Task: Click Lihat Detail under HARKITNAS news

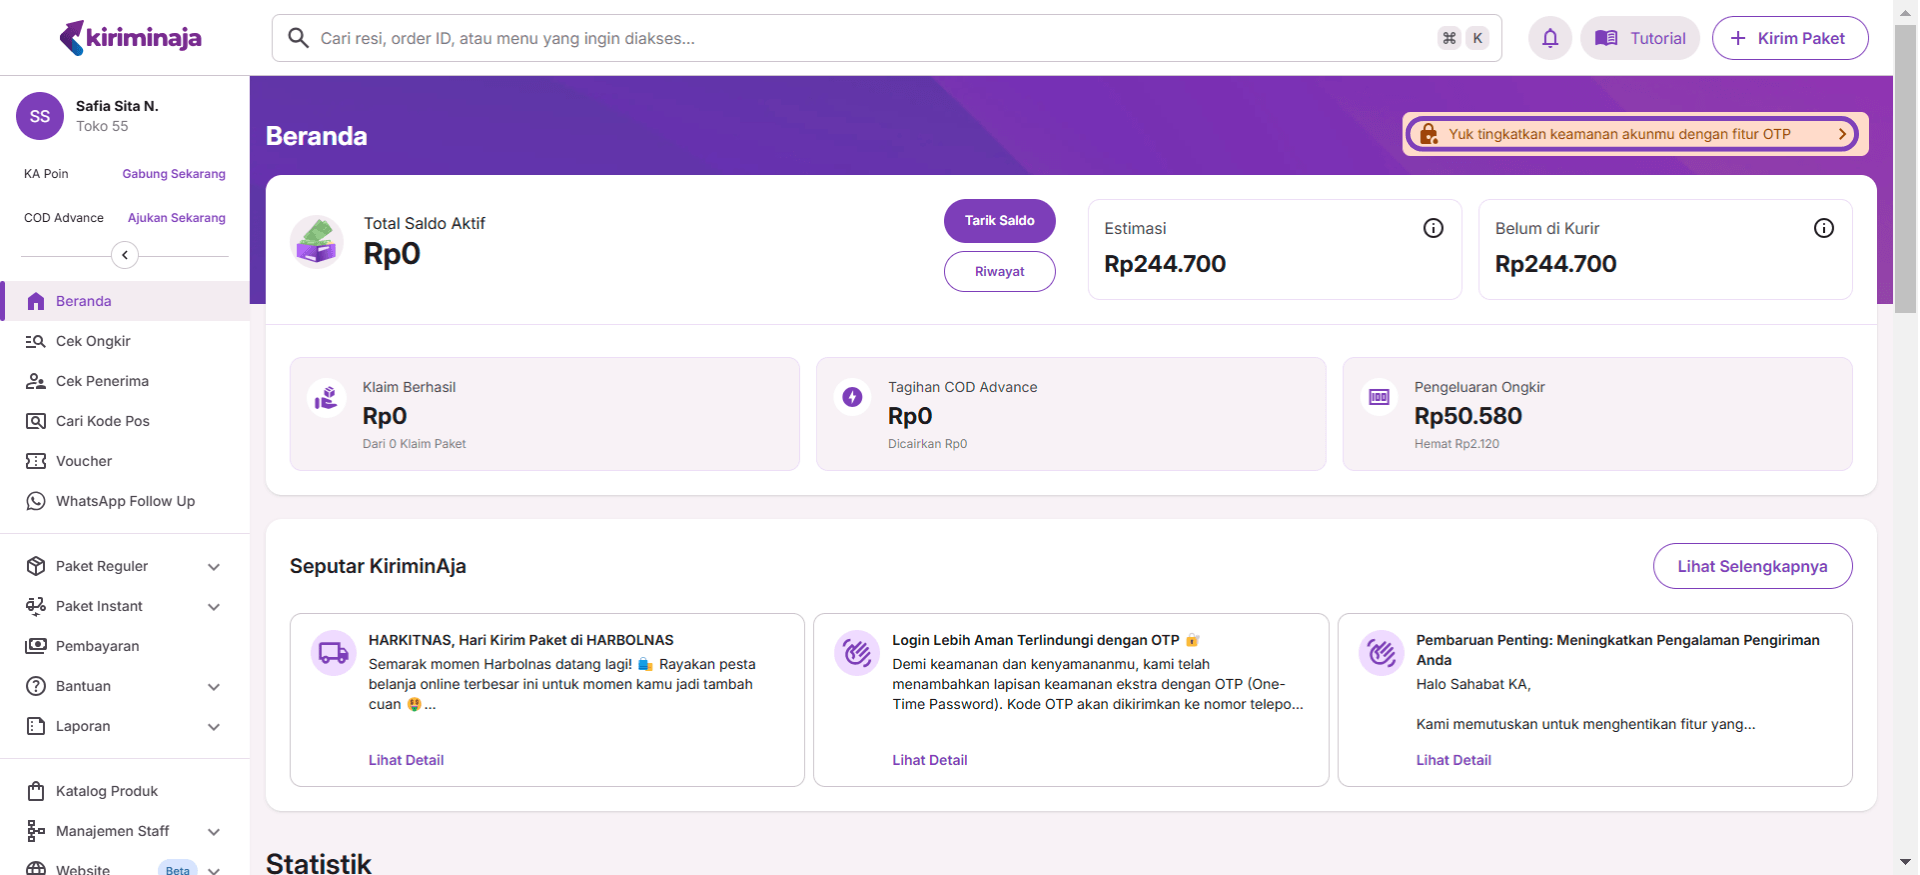Action: click(406, 760)
